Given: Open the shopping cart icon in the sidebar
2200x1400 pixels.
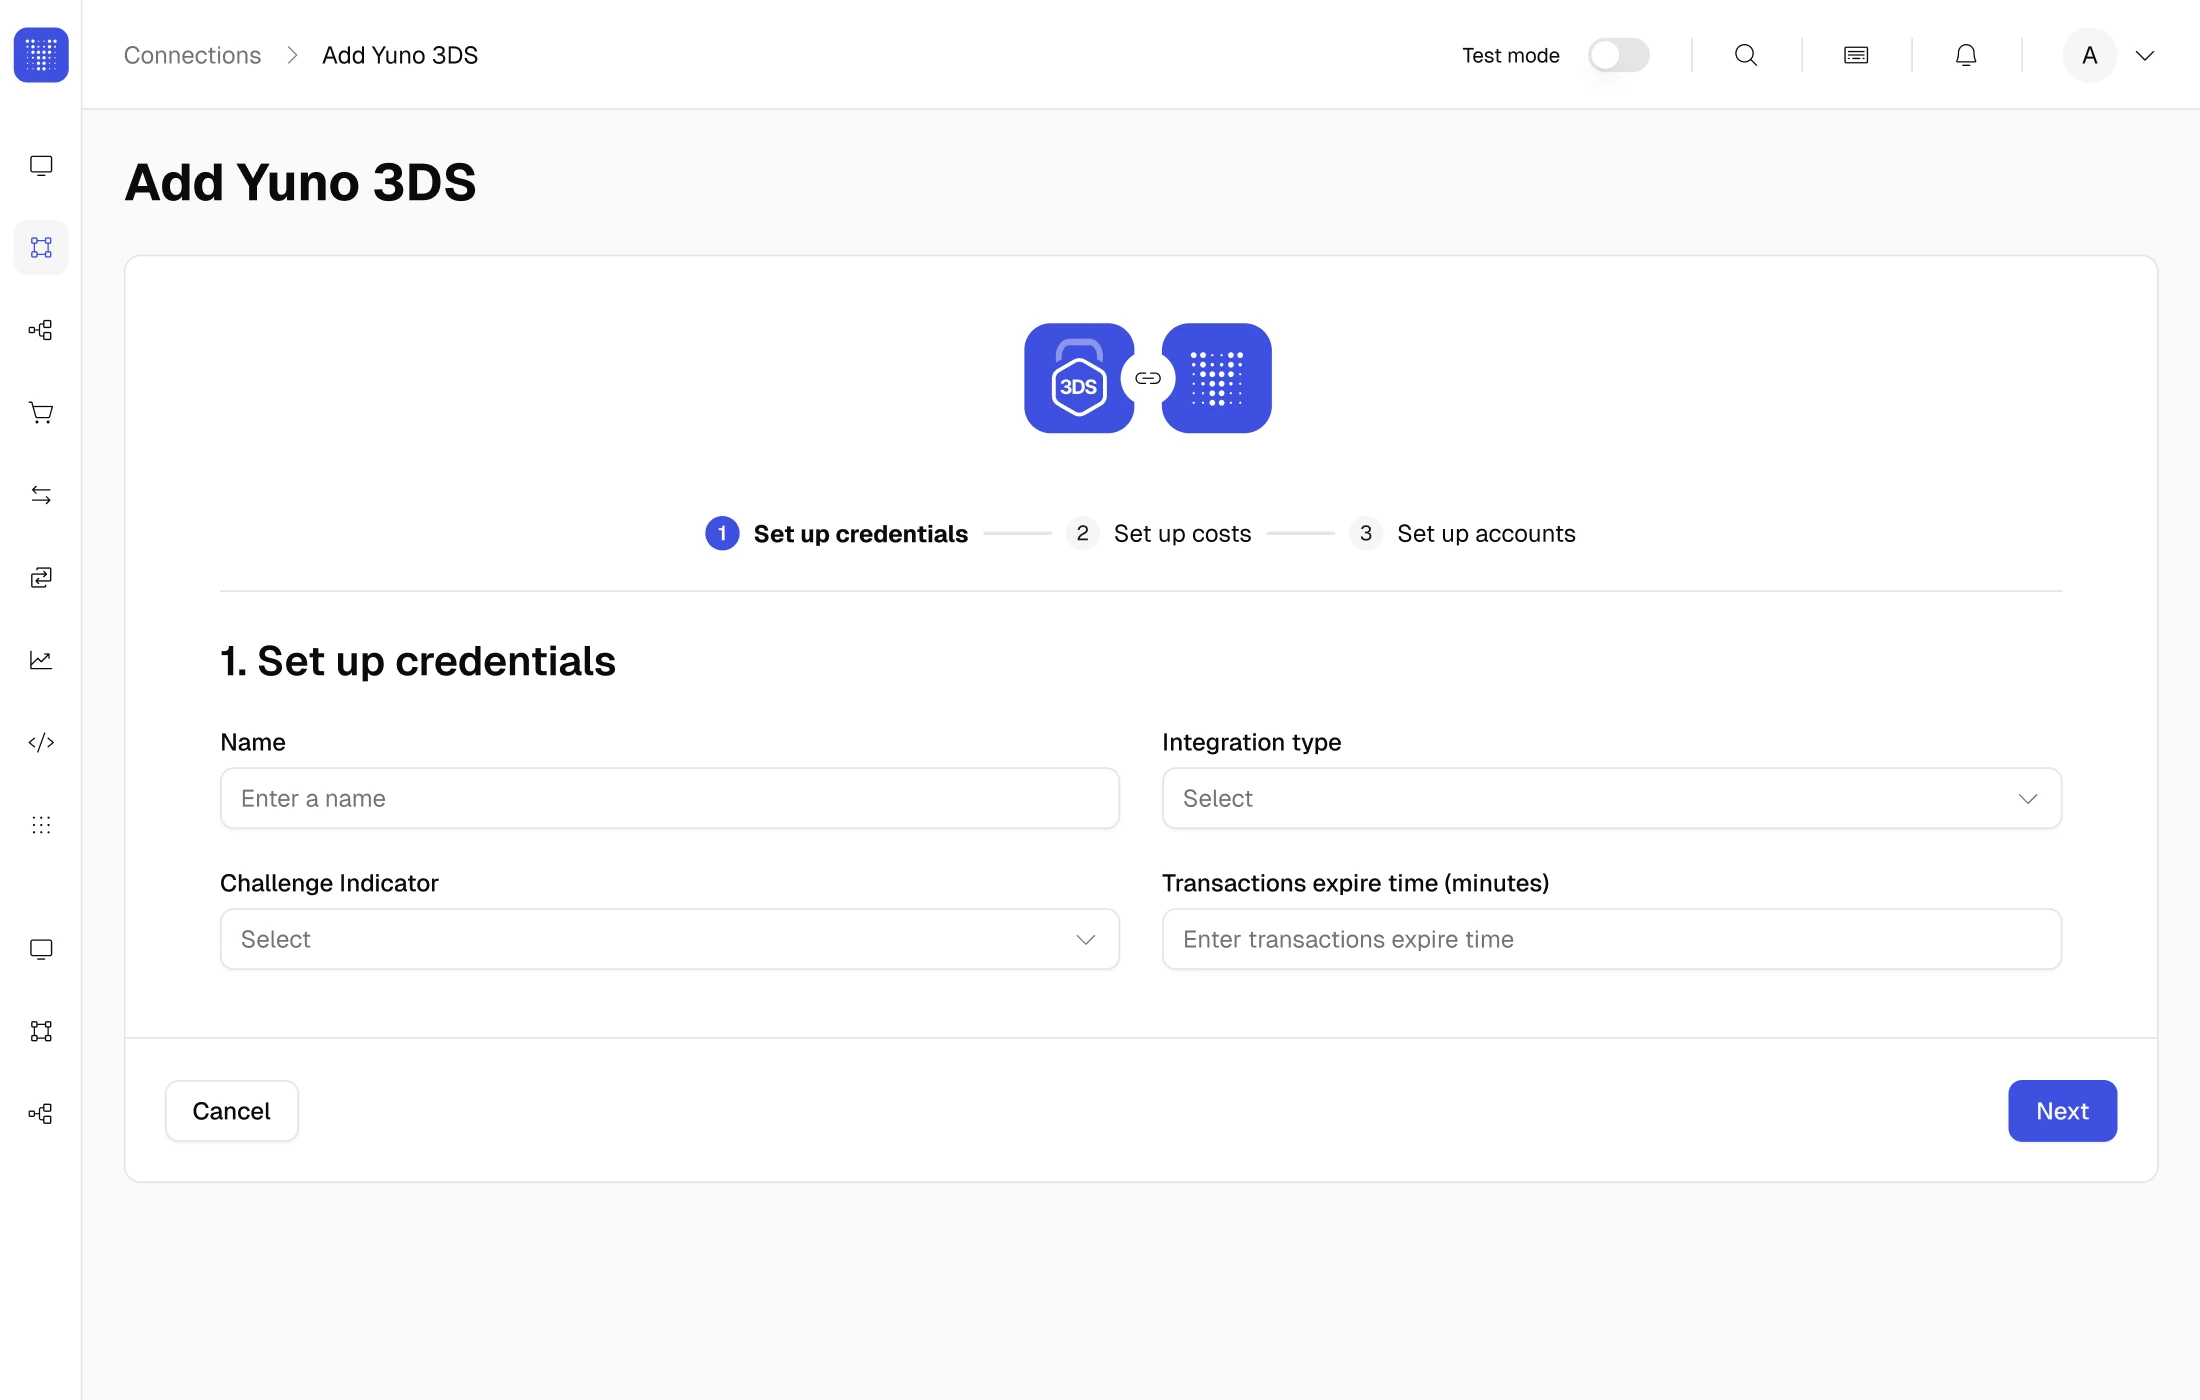Looking at the screenshot, I should coord(41,412).
